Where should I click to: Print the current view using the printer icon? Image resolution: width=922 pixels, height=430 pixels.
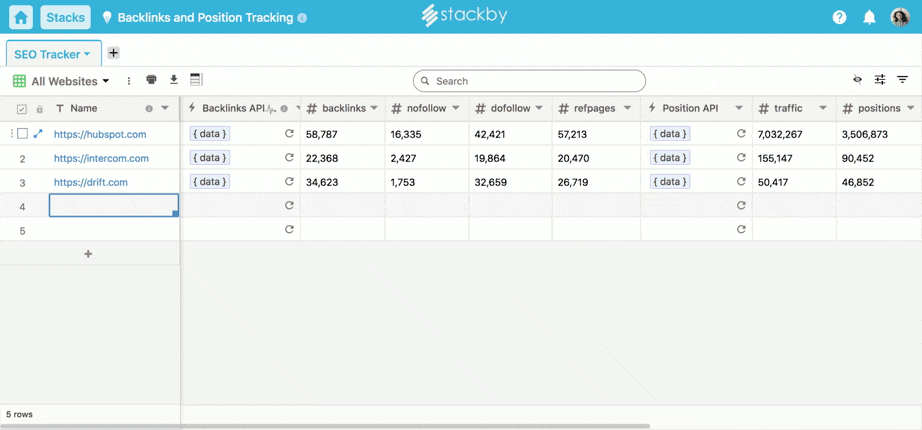click(x=151, y=80)
